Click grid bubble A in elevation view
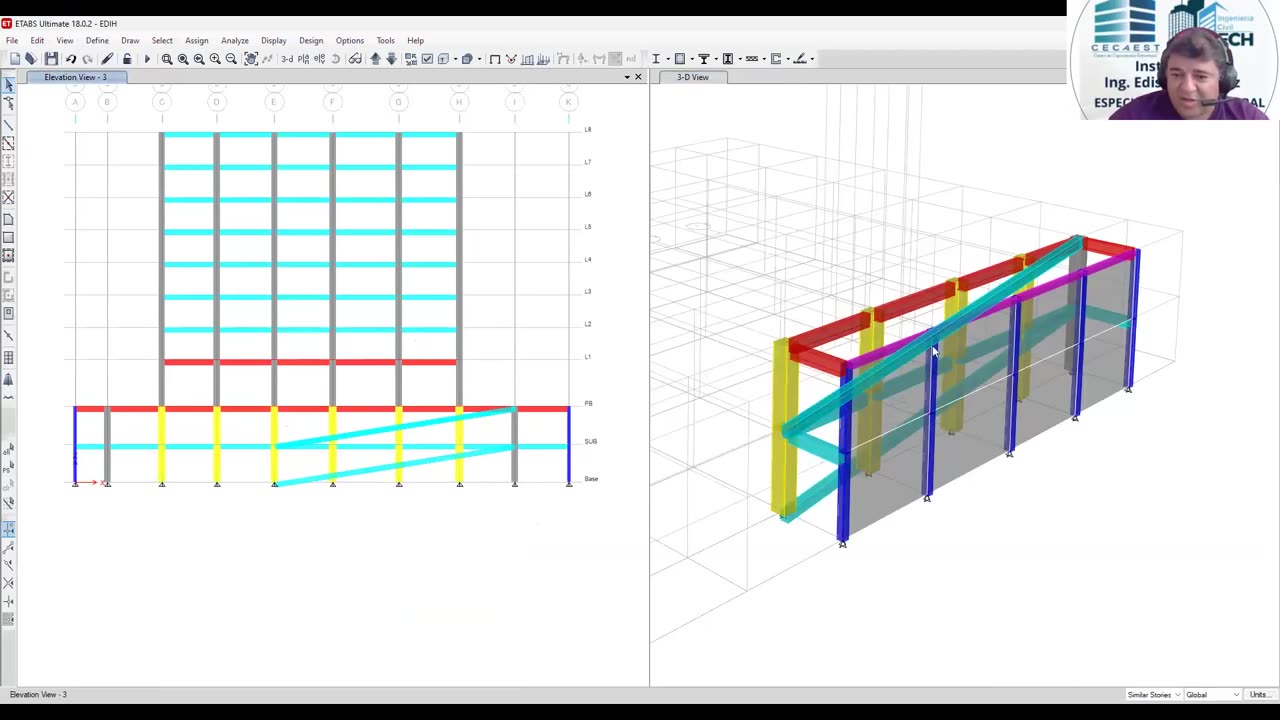1280x720 pixels. coord(75,102)
